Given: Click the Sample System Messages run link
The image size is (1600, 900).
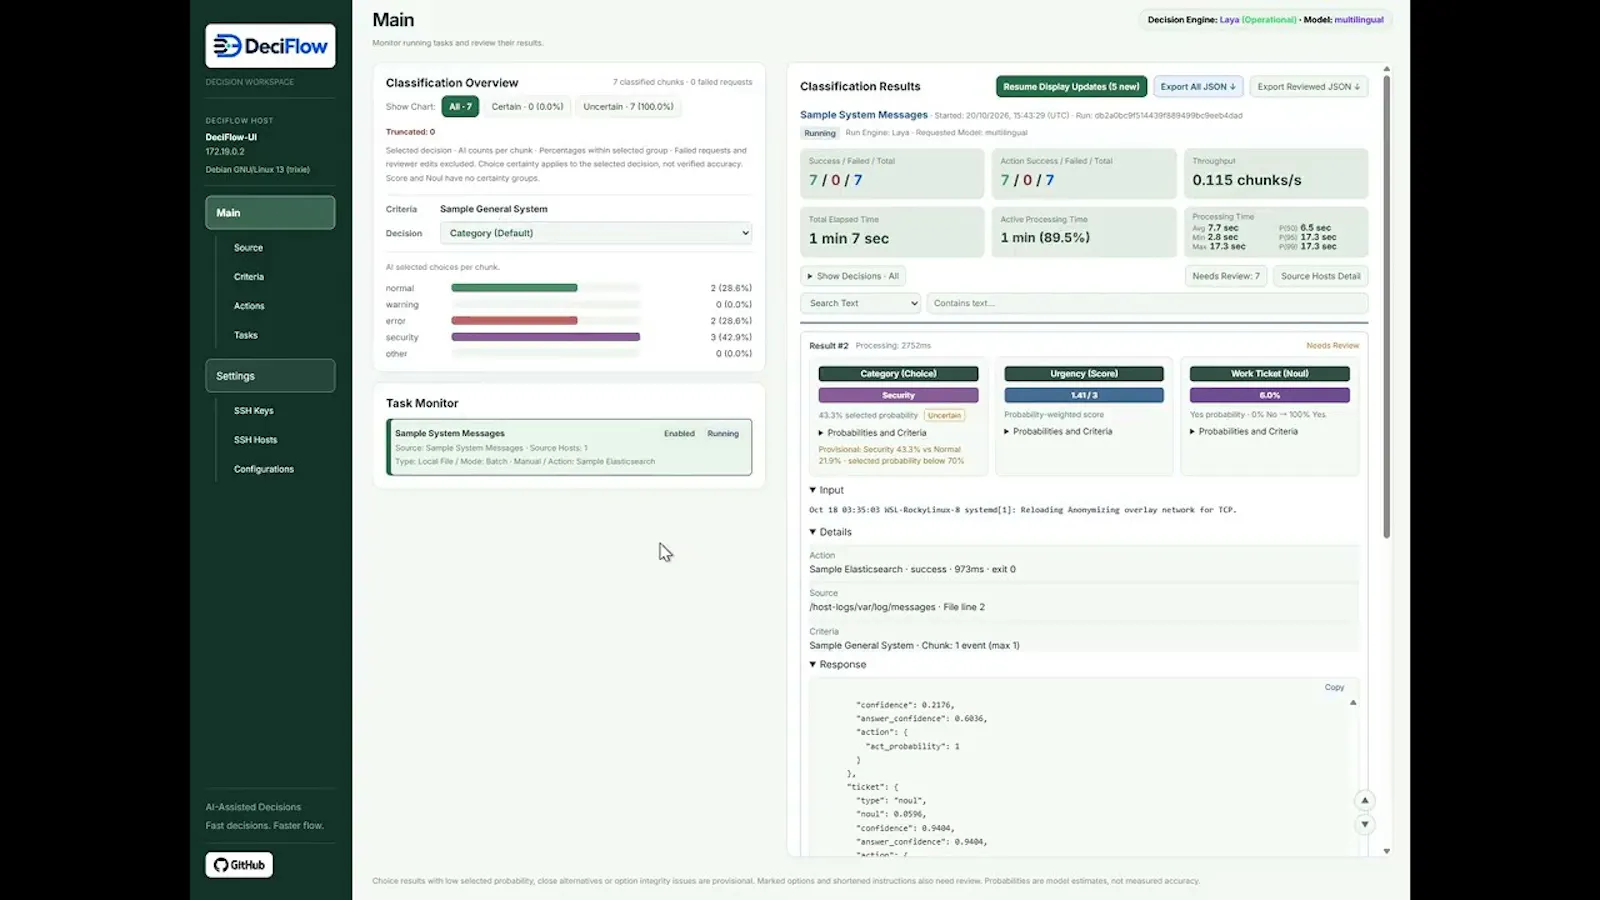Looking at the screenshot, I should pos(864,115).
